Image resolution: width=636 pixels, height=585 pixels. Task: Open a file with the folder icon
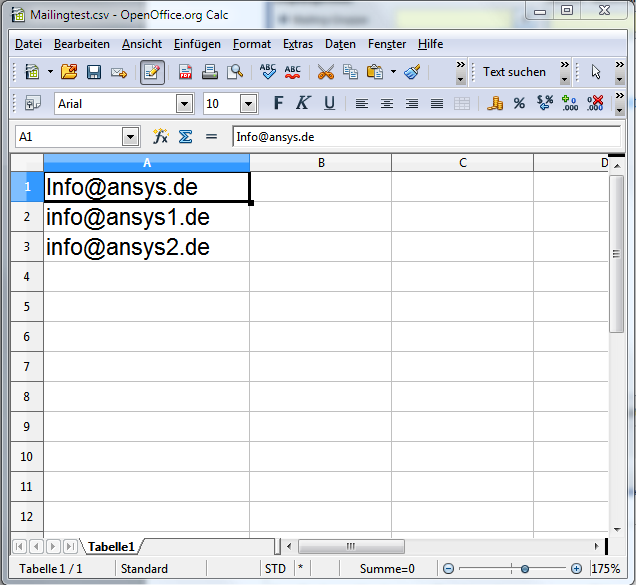point(68,72)
